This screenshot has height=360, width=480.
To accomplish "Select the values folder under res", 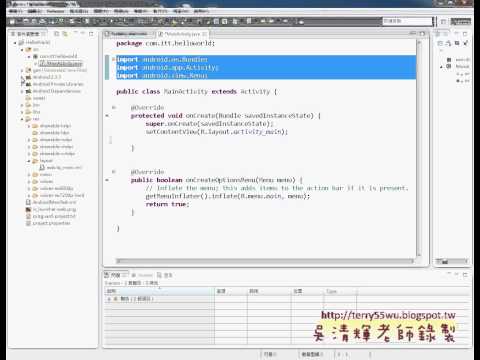I will (x=43, y=181).
